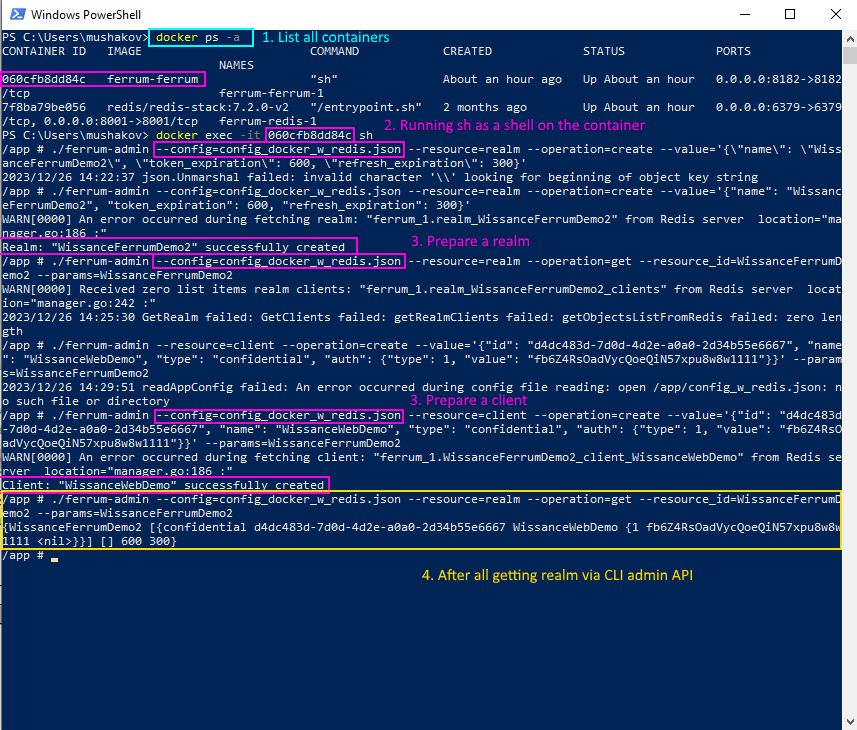
Task: Click the vertical scrollbar thumb
Action: 850,55
